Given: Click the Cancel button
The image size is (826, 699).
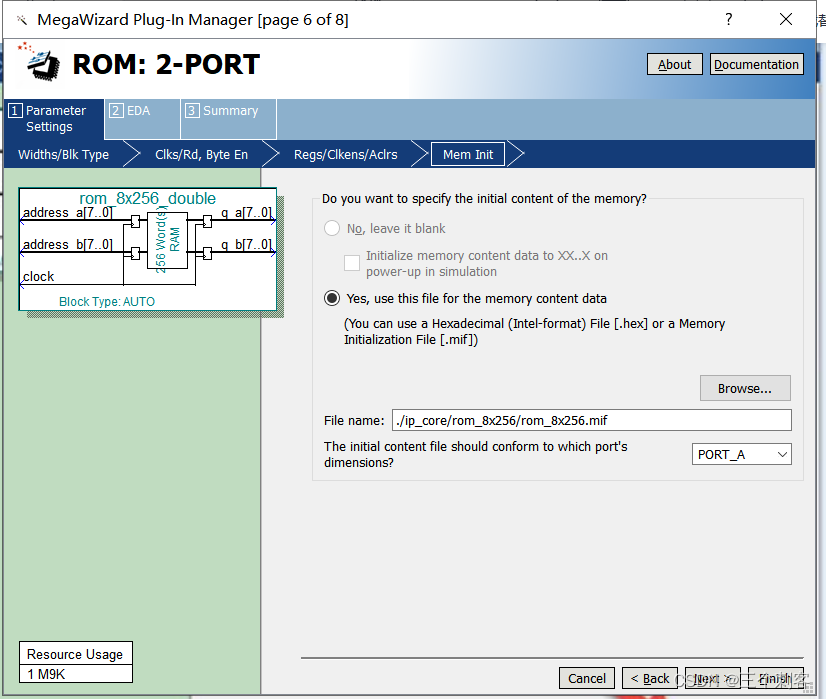Looking at the screenshot, I should pos(587,678).
